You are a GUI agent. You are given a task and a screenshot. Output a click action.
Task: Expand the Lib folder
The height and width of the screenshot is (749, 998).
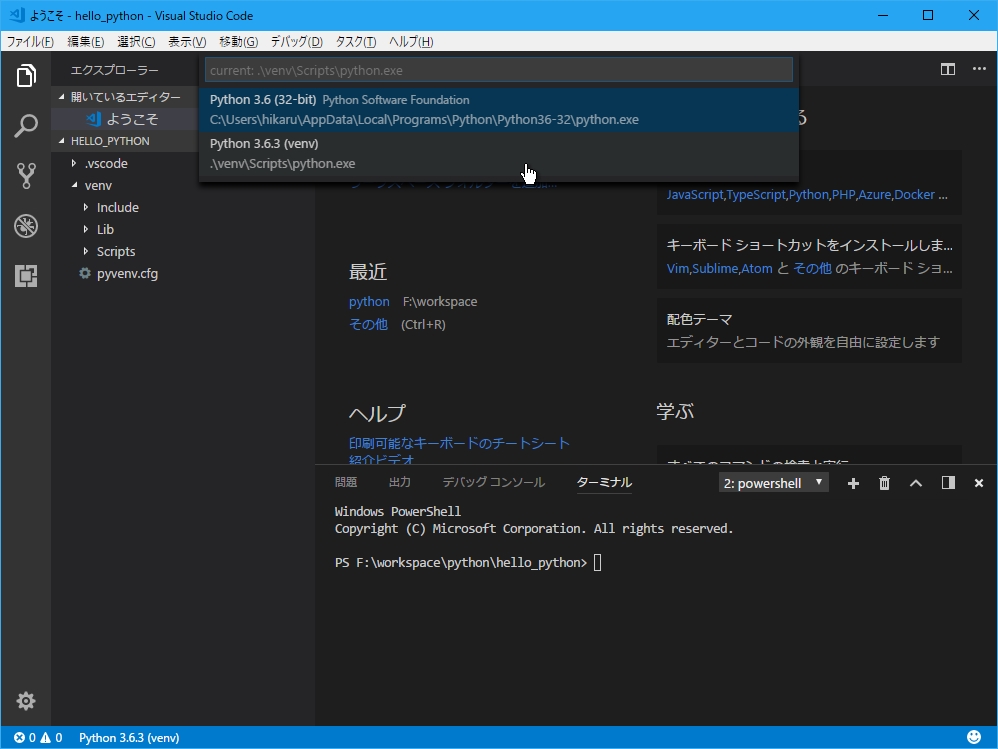(86, 229)
